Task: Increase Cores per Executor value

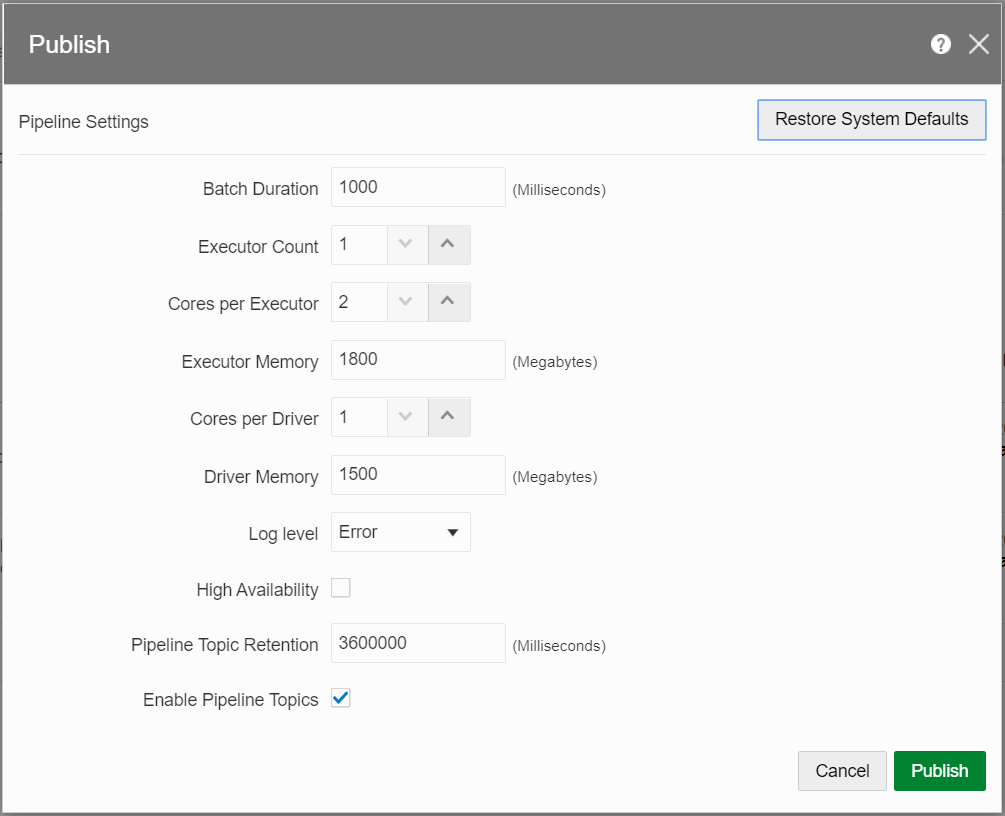Action: click(449, 301)
